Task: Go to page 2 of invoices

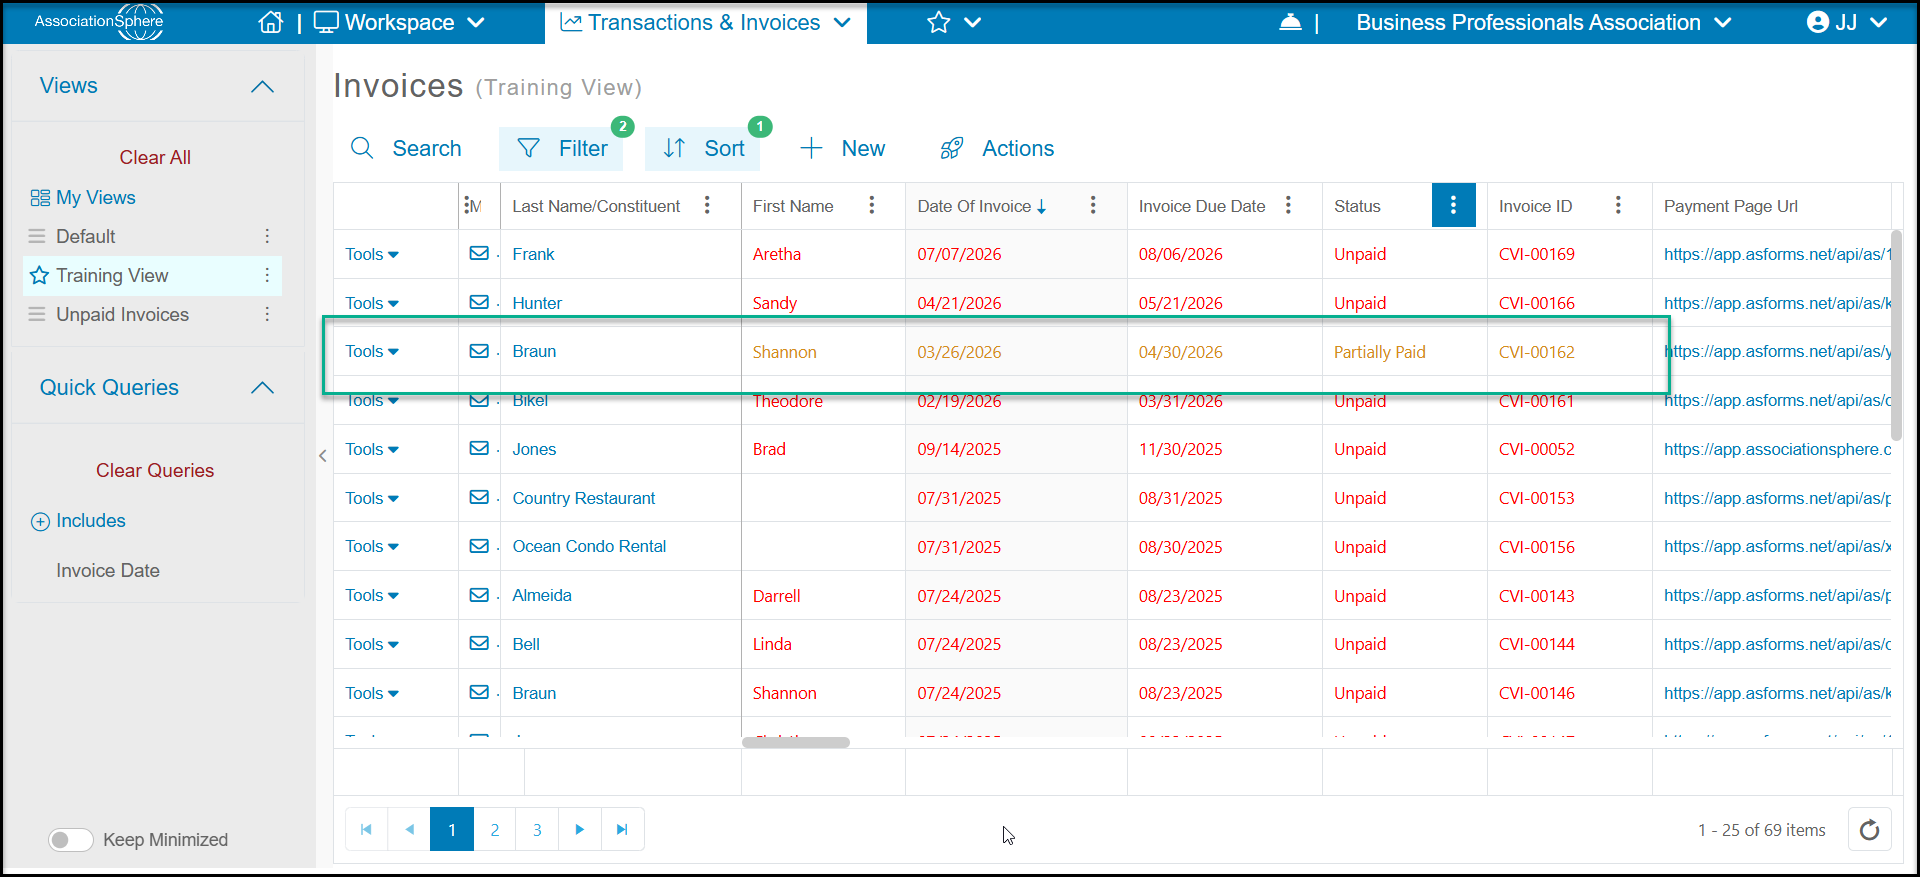Action: click(x=495, y=830)
